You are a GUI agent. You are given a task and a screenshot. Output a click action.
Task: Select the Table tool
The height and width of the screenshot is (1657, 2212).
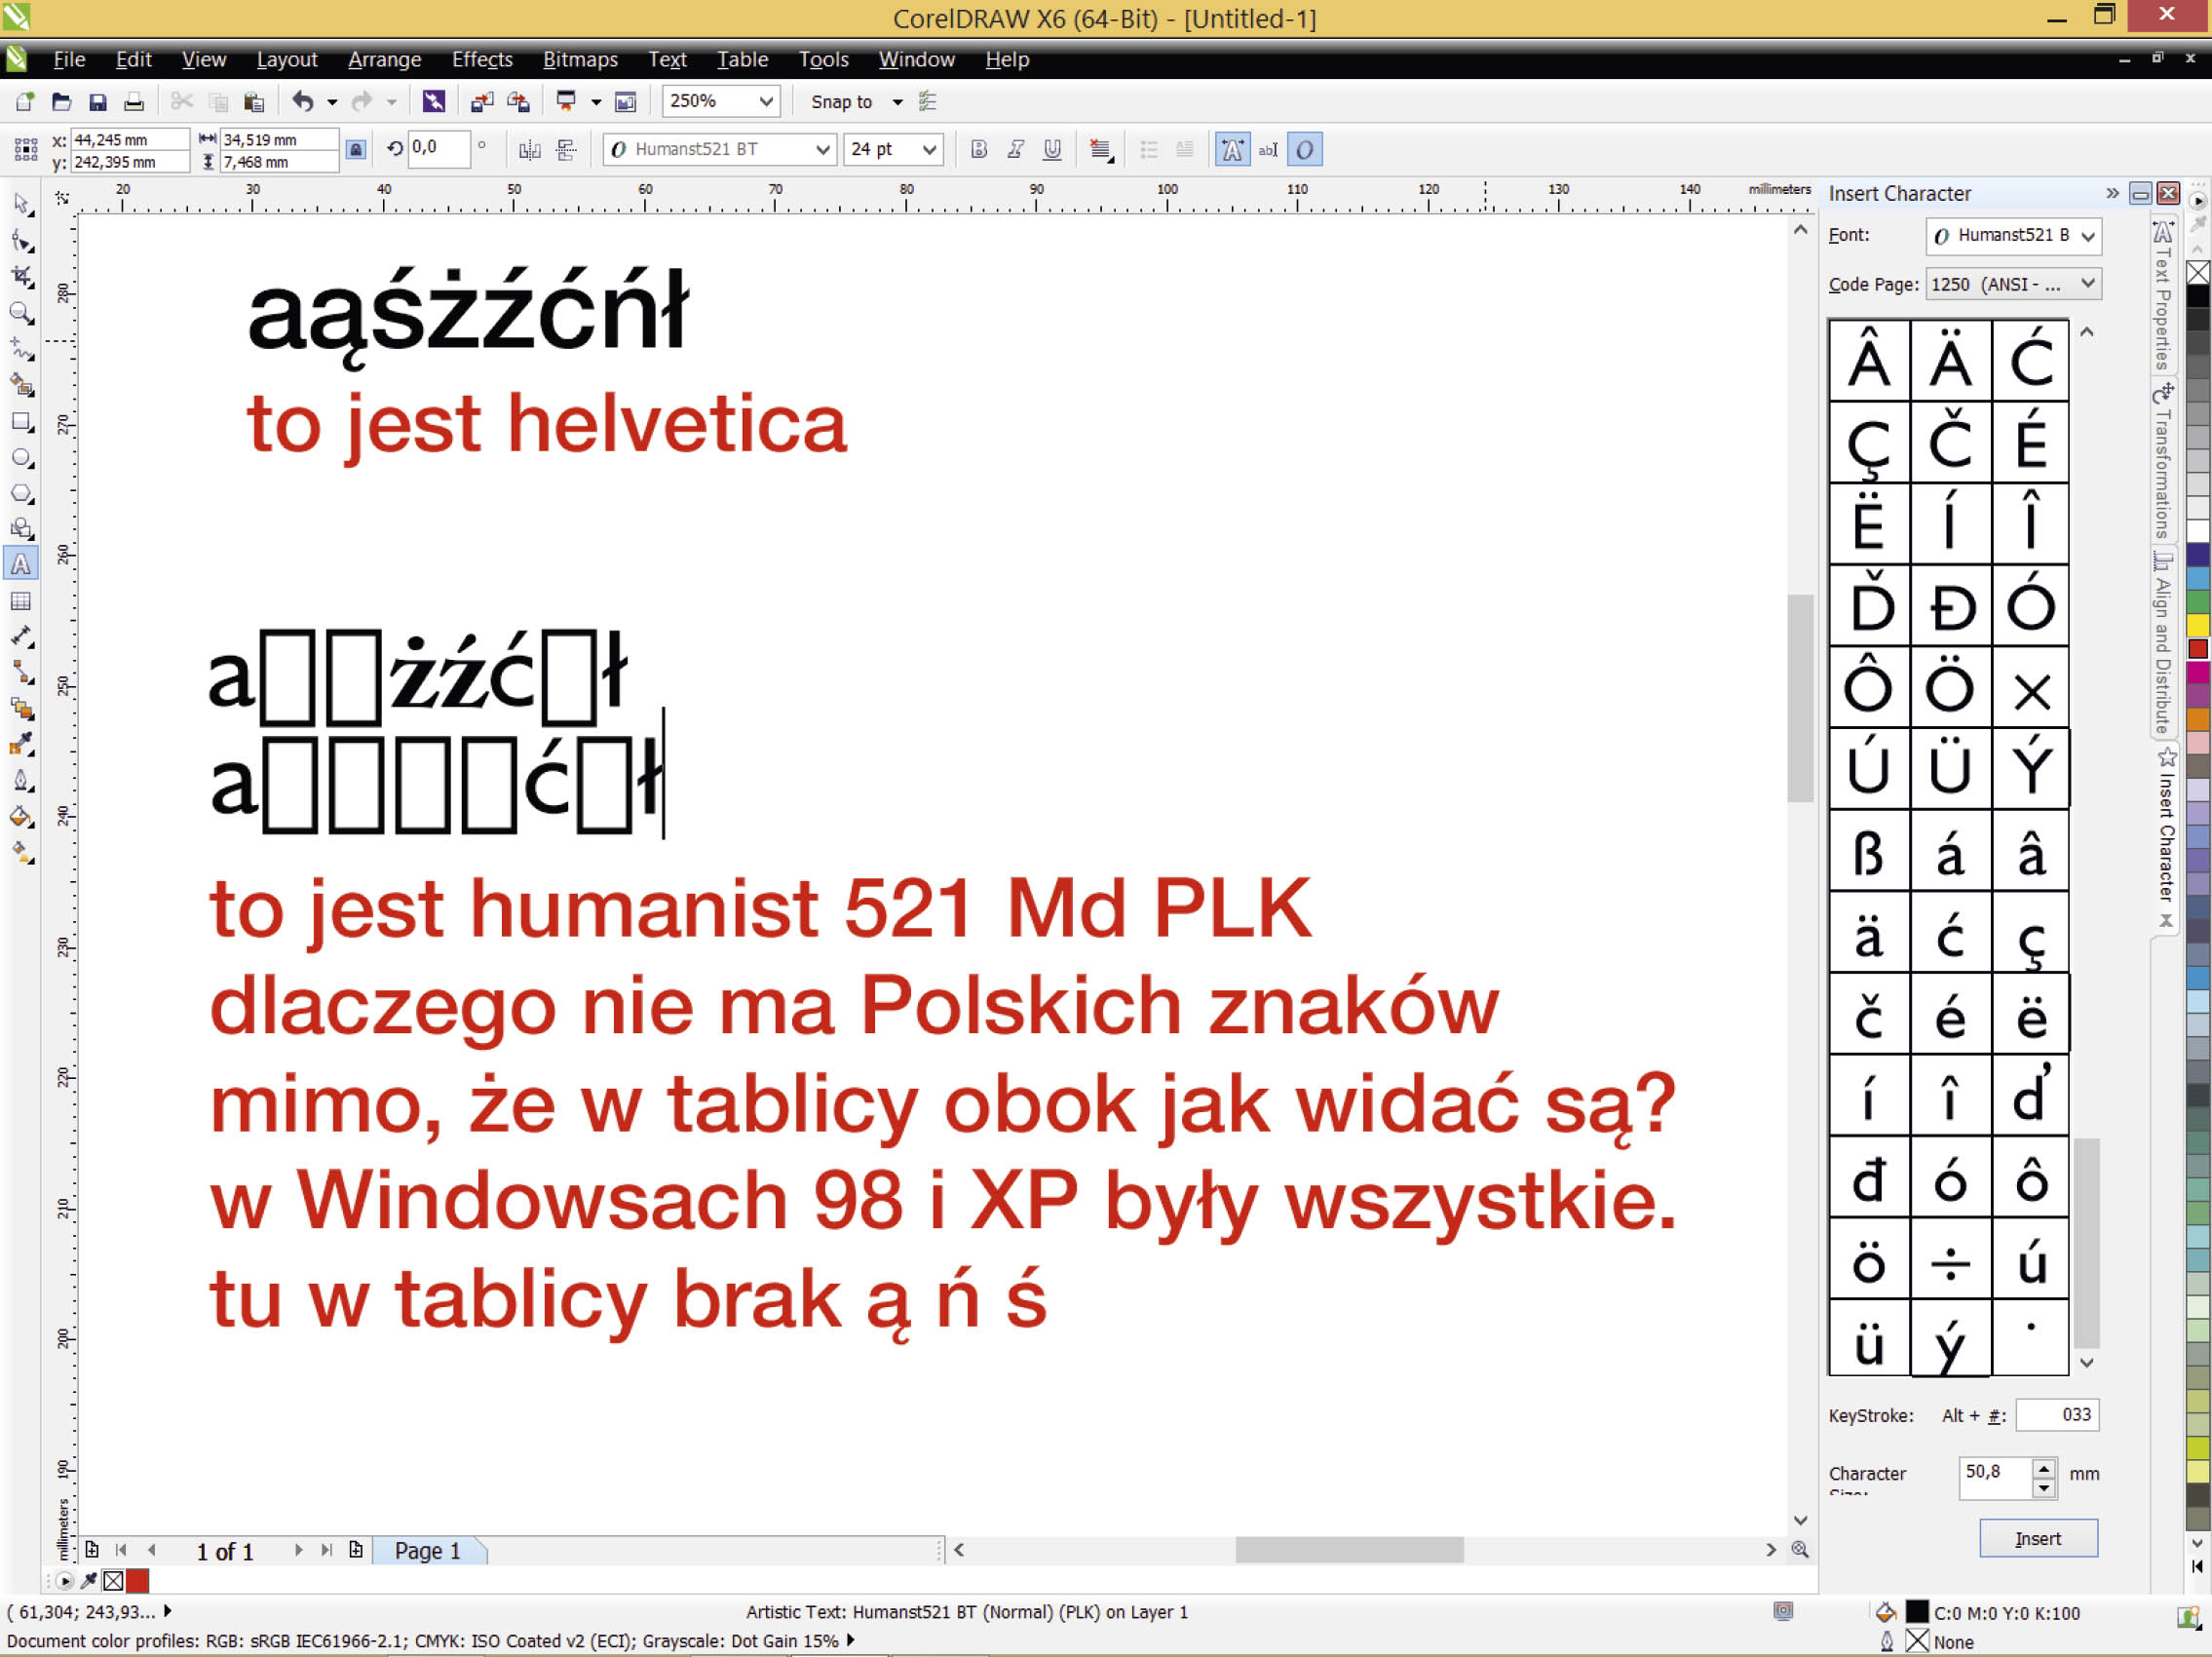click(x=20, y=601)
